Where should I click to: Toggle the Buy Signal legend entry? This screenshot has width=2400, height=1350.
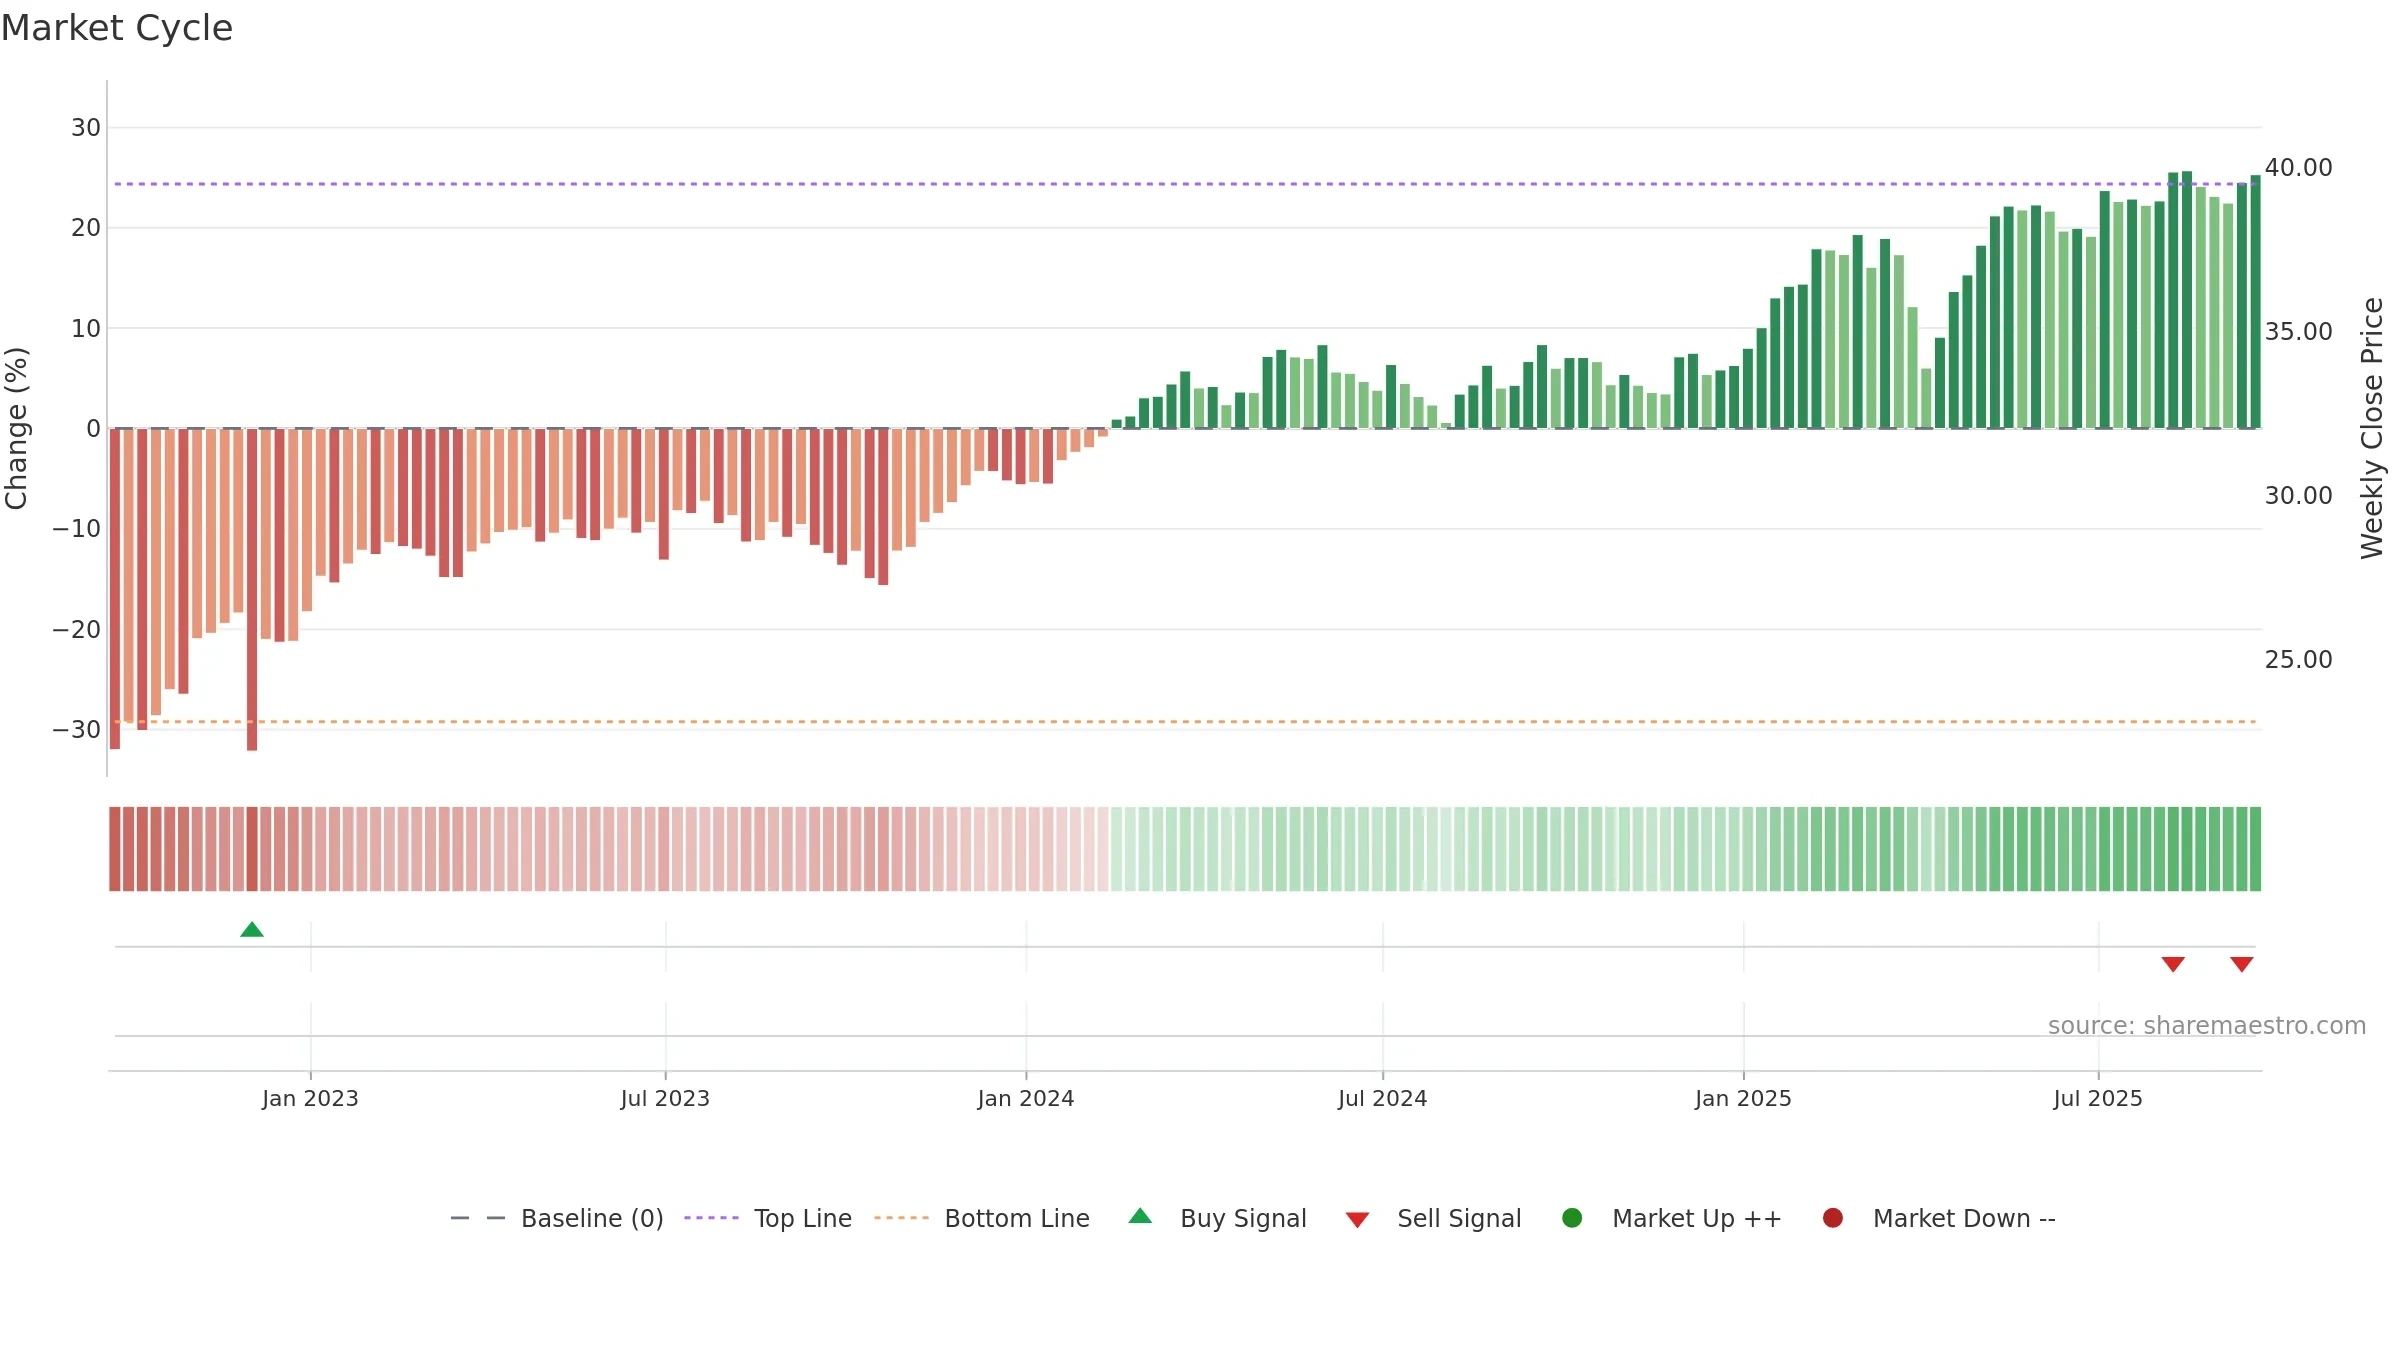coord(1217,1218)
